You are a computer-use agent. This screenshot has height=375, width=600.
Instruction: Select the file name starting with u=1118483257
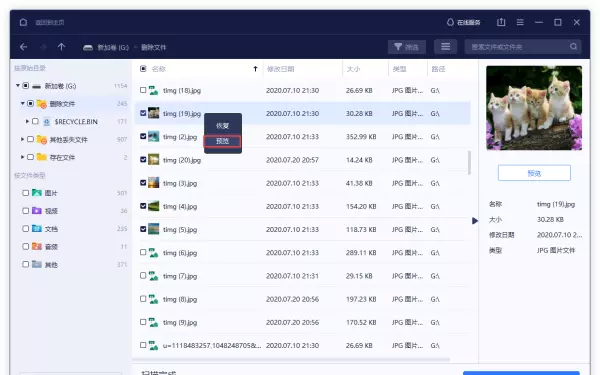coord(212,345)
